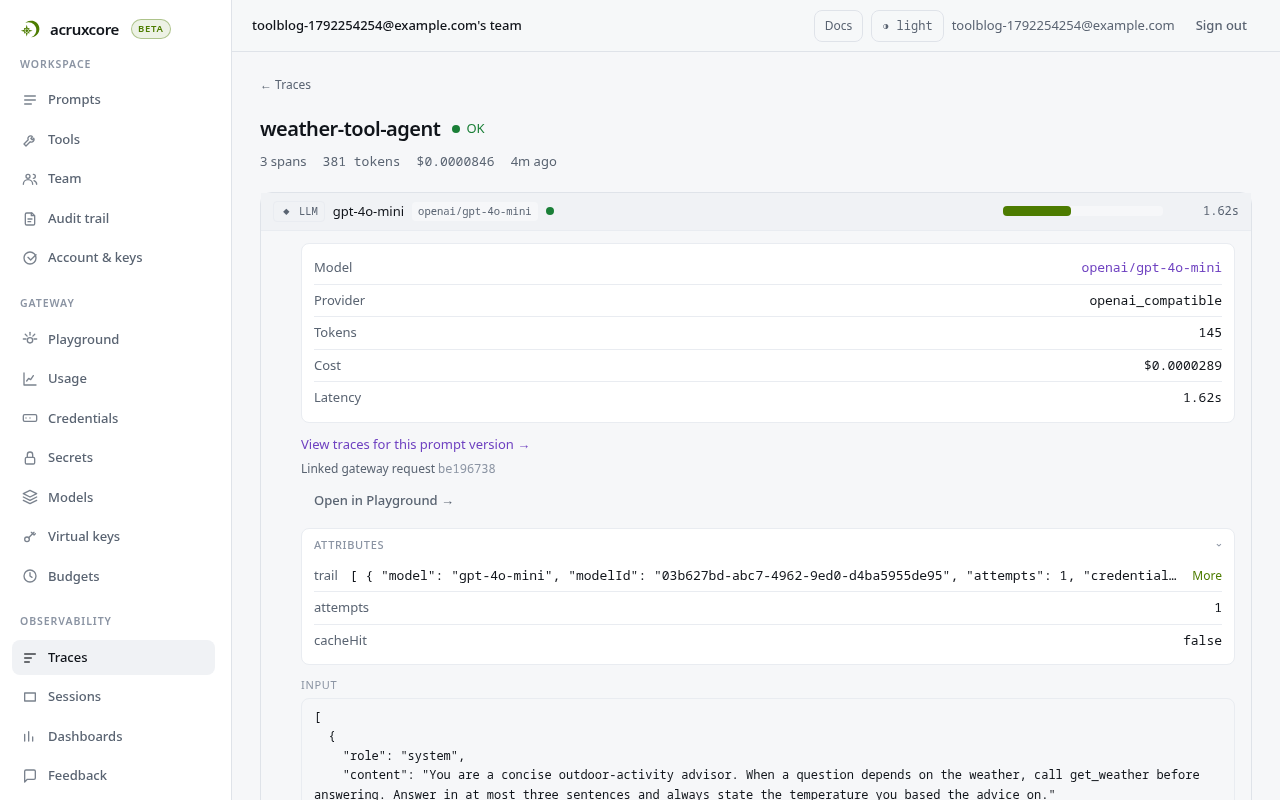Open Credentials via its sidebar icon
Image resolution: width=1280 pixels, height=800 pixels.
tap(30, 419)
